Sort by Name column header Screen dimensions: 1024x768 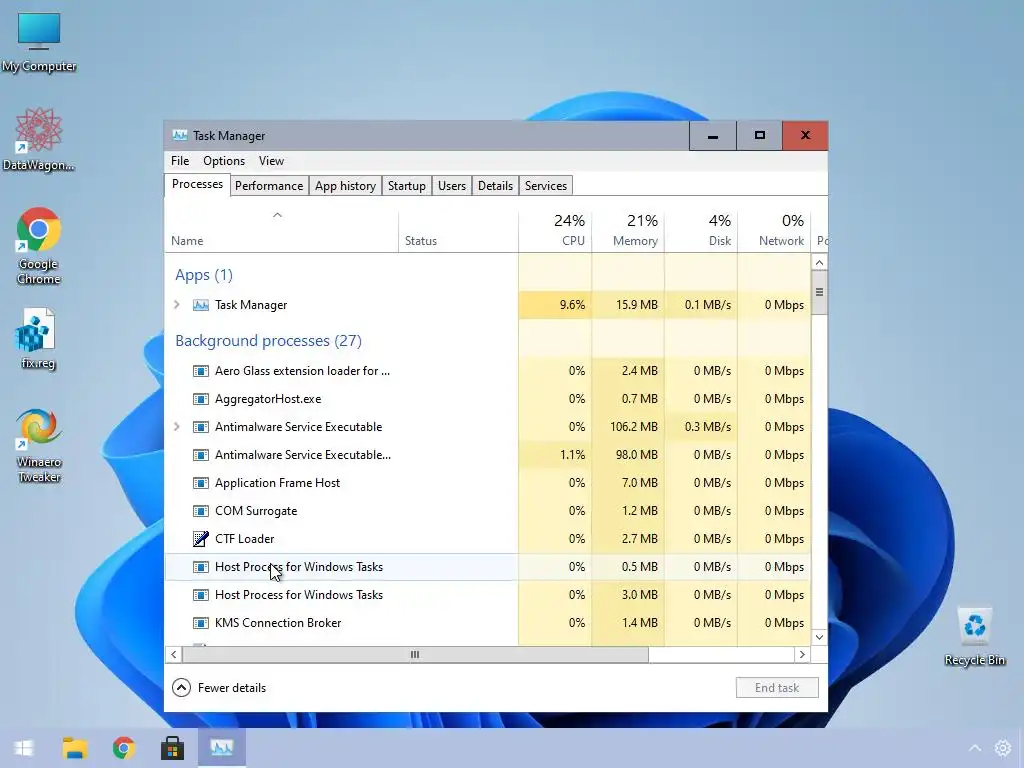[x=281, y=231]
